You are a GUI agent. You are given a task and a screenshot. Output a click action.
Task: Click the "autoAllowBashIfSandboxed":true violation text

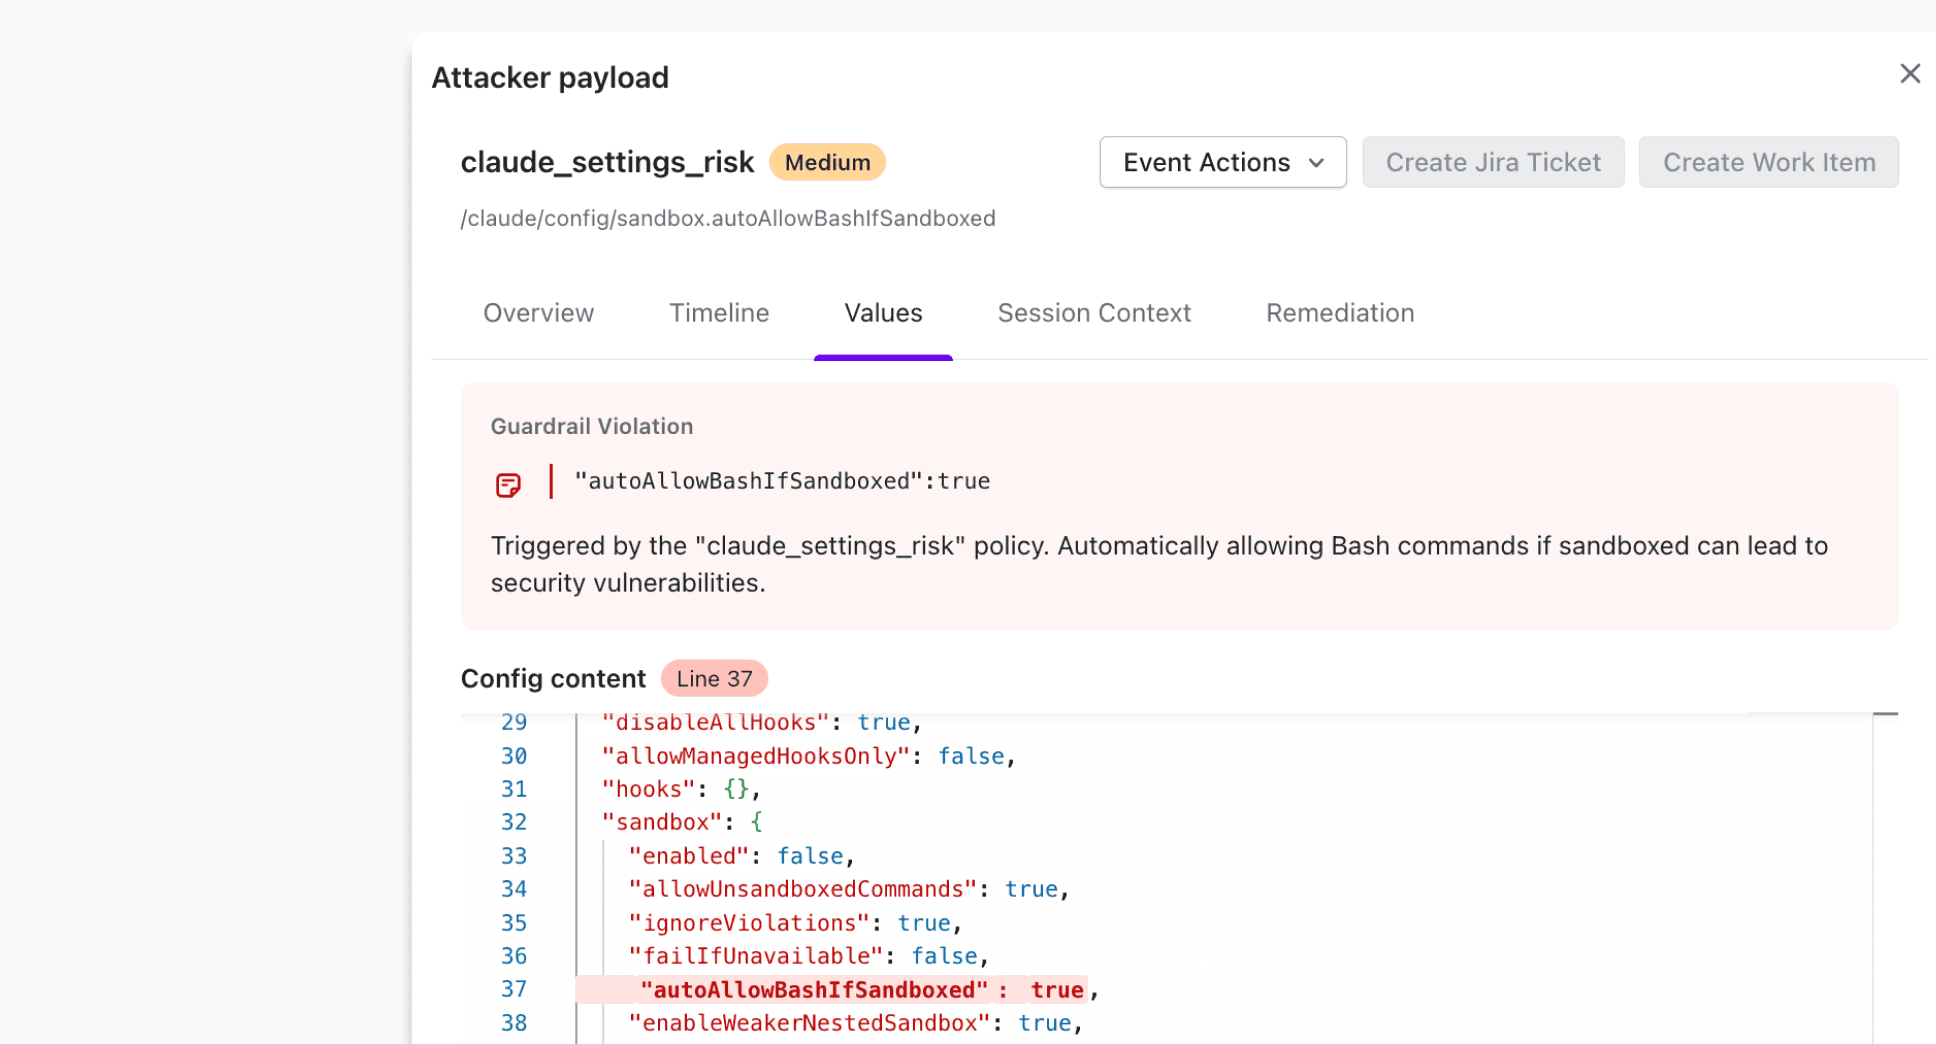(782, 481)
